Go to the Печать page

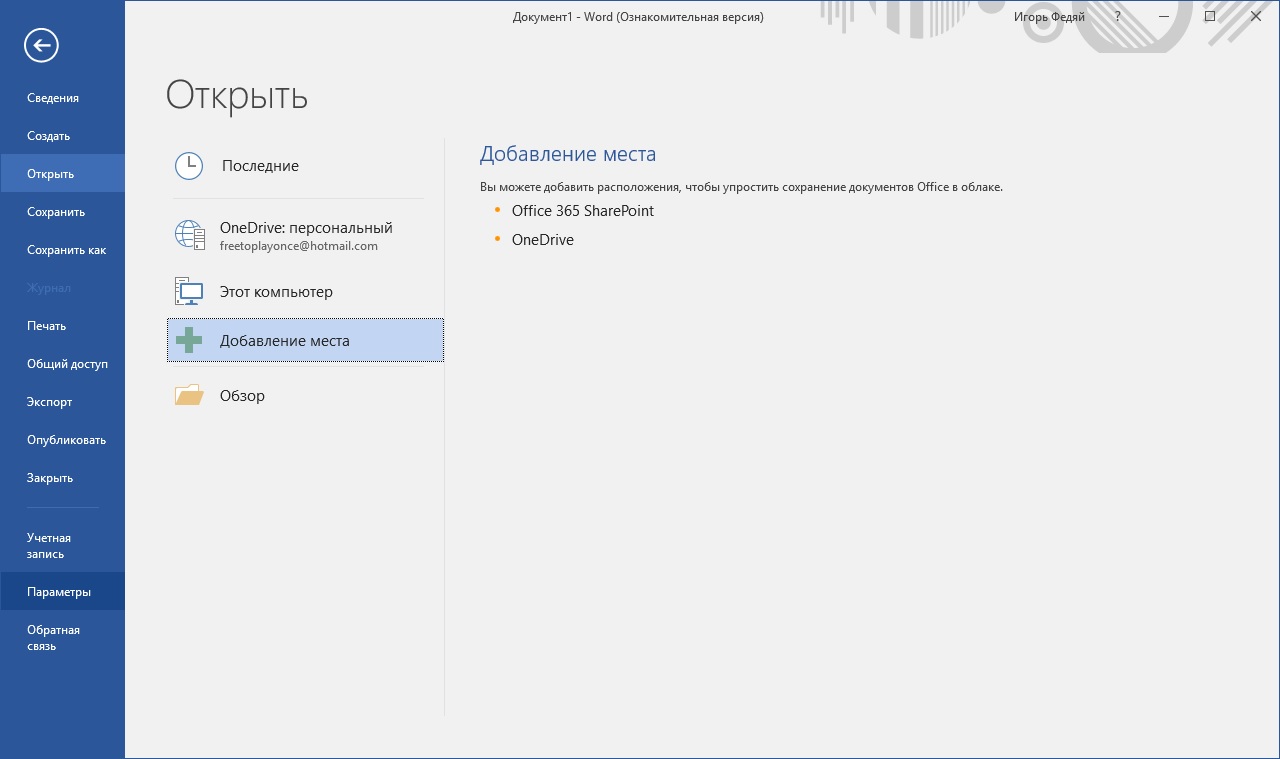(x=62, y=326)
